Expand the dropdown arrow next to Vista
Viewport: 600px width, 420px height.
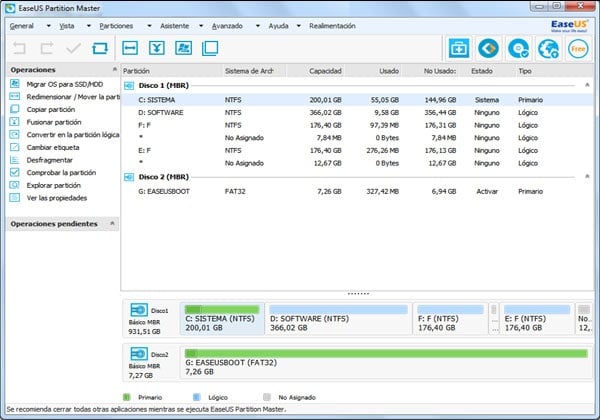coord(89,26)
